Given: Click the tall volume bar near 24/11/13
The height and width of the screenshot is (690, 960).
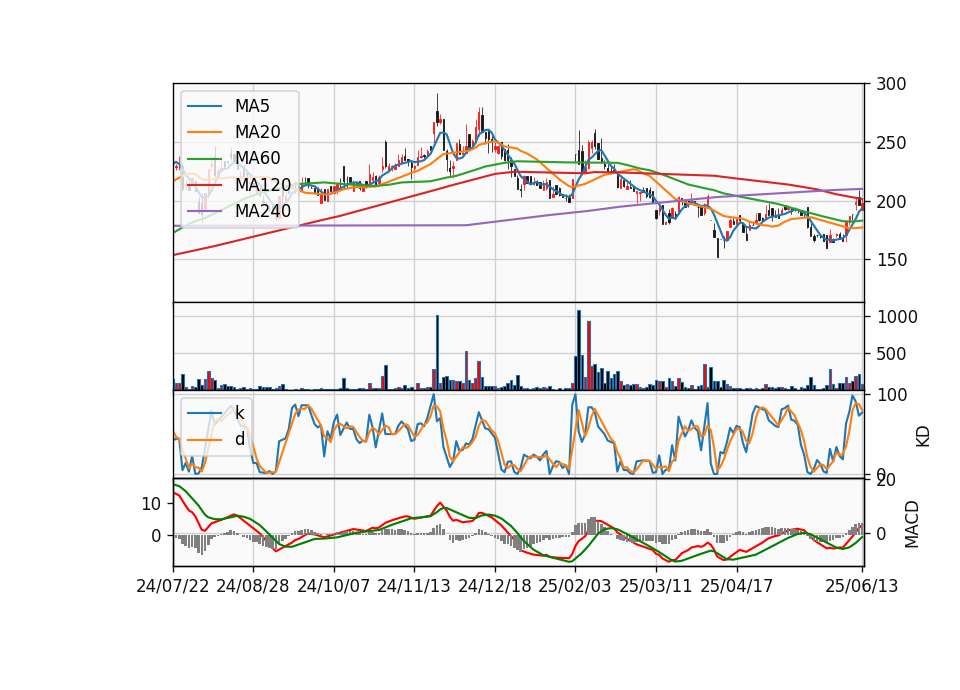Looking at the screenshot, I should pyautogui.click(x=437, y=353).
